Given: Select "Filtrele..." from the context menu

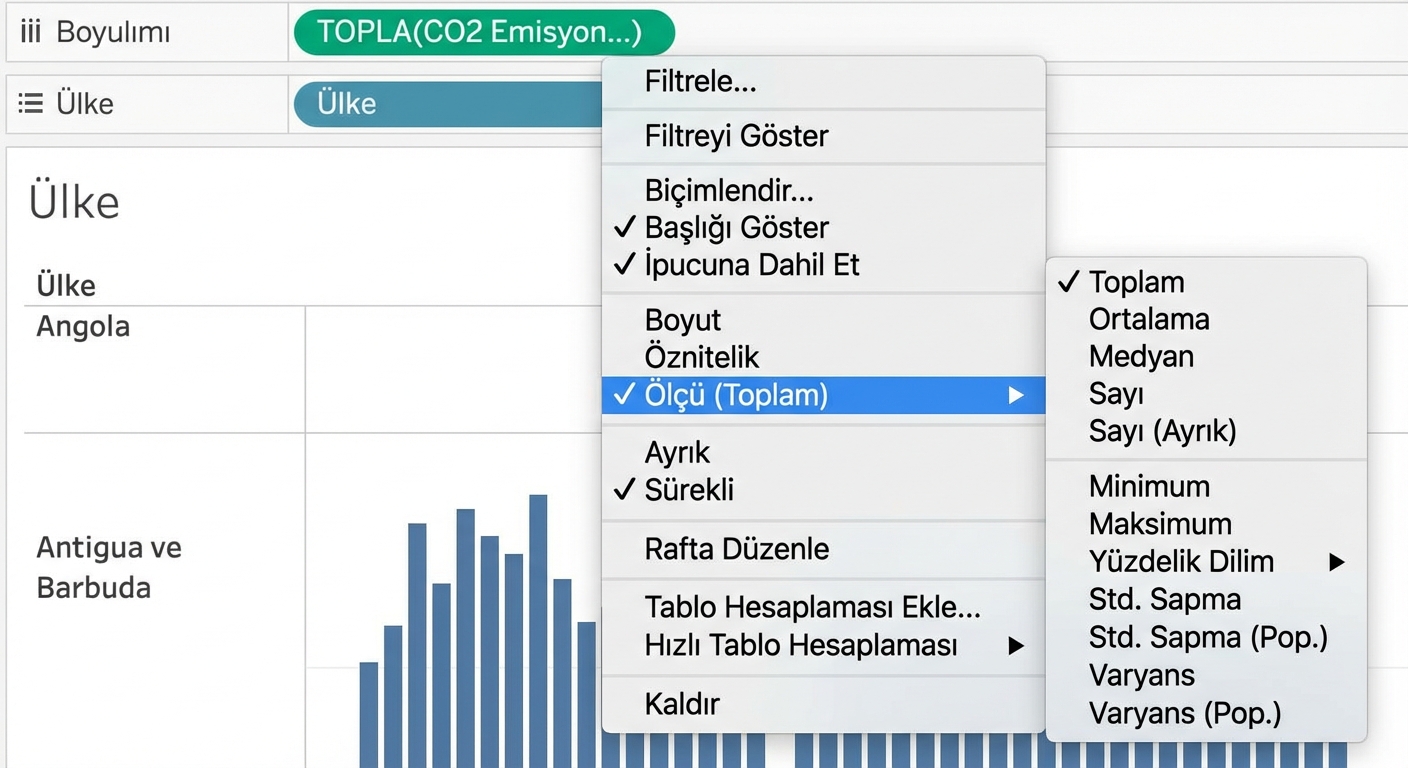Looking at the screenshot, I should pos(700,81).
